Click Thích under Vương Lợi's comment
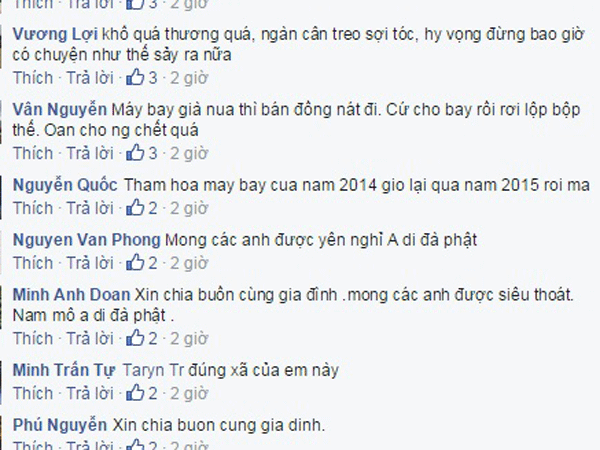600x450 pixels. pos(33,78)
